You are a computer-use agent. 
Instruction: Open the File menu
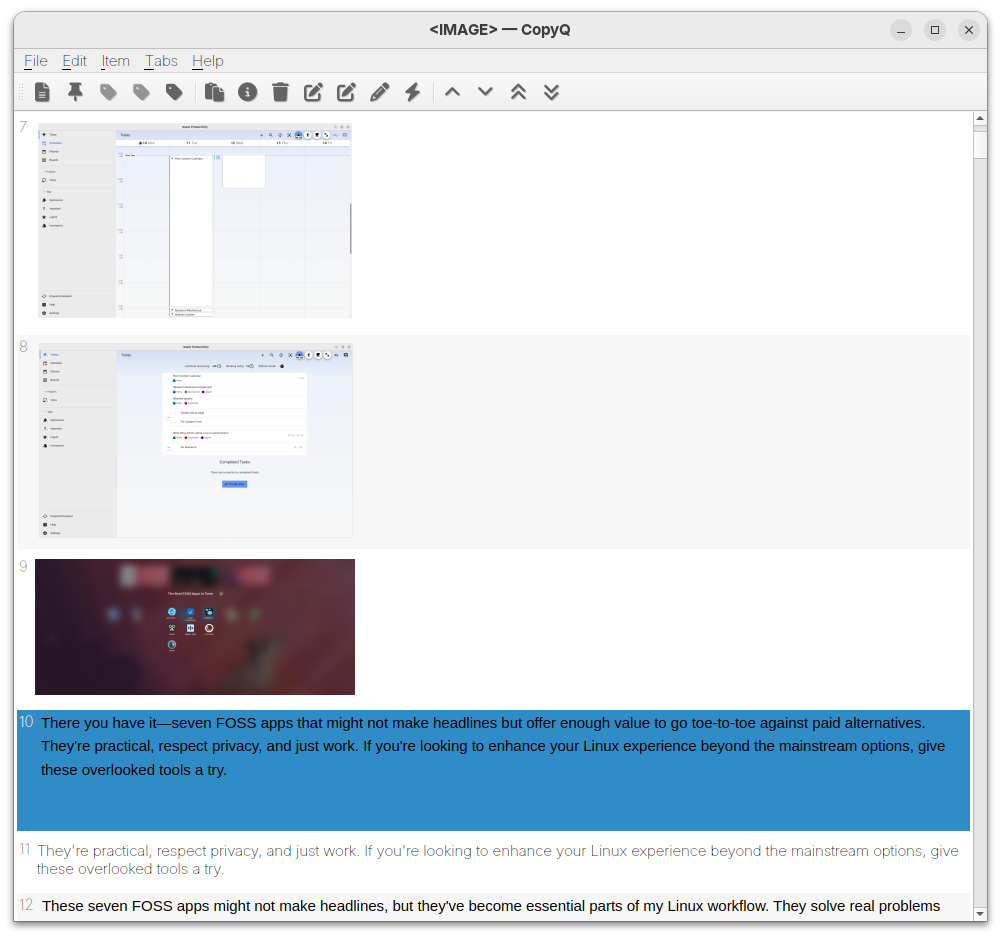(x=36, y=61)
